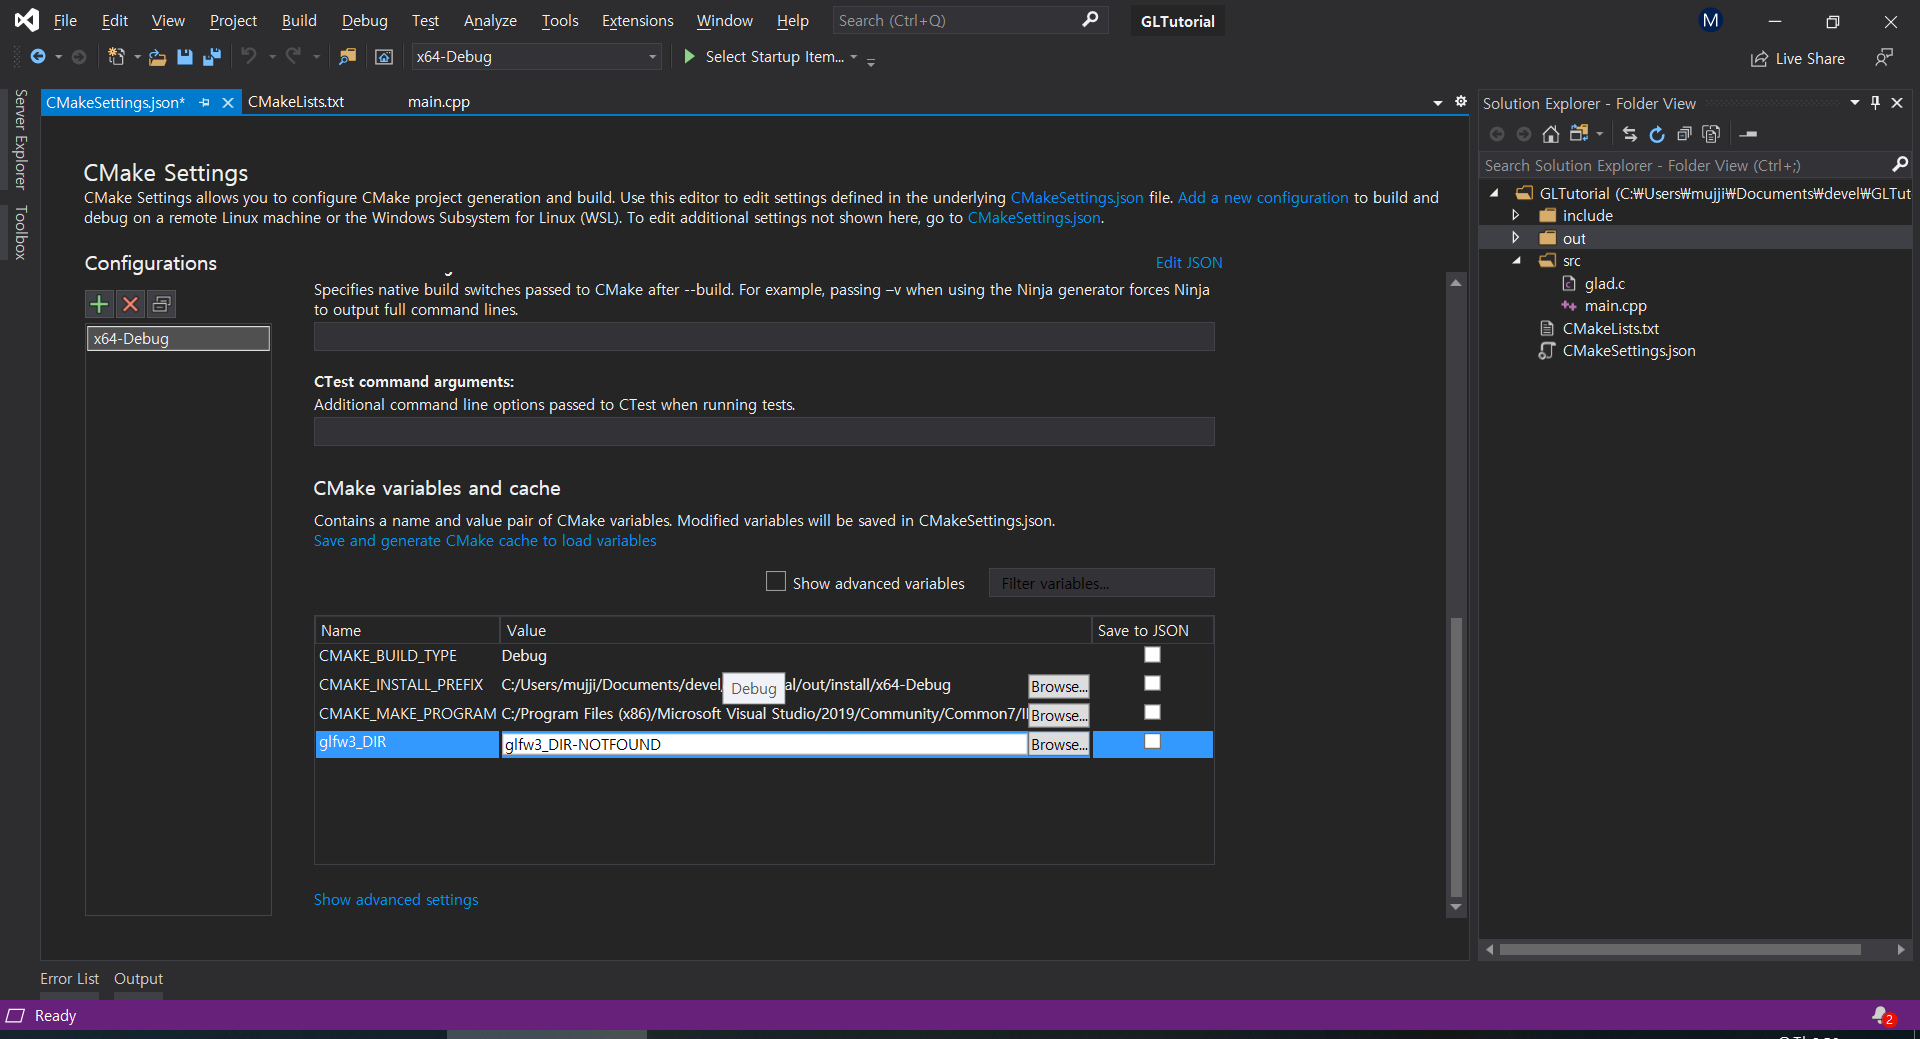Expand the include folder
Image resolution: width=1920 pixels, height=1039 pixels.
coord(1516,215)
